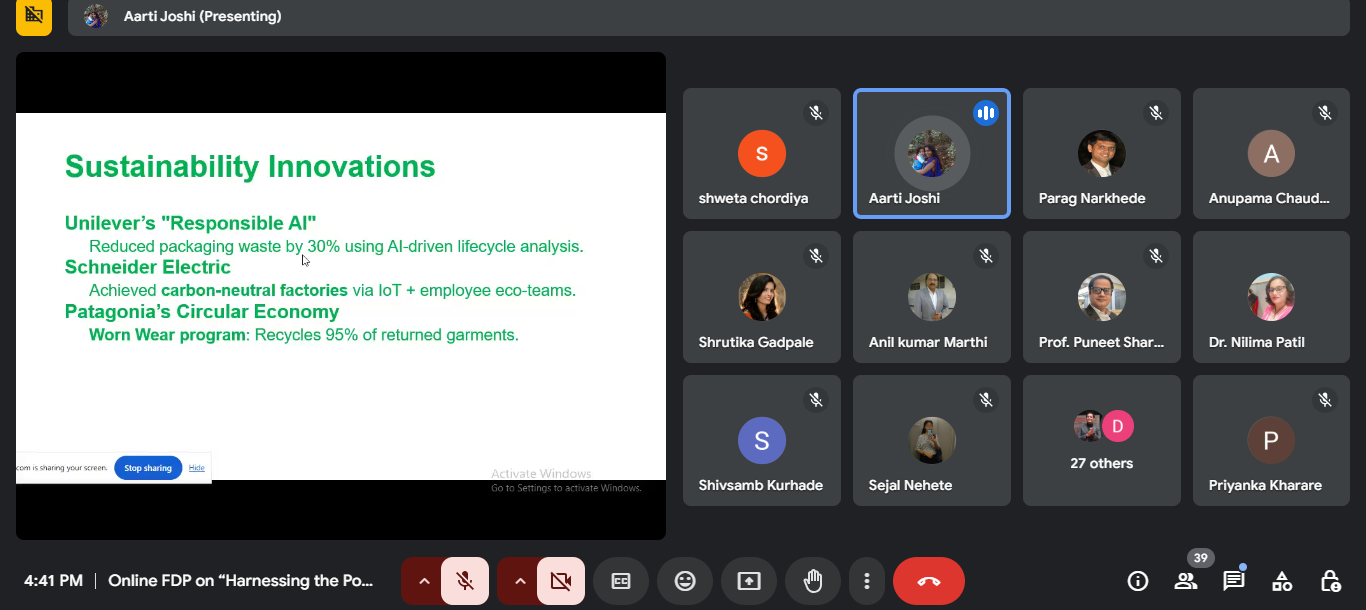Open the in-call chat messages panel

point(1234,581)
